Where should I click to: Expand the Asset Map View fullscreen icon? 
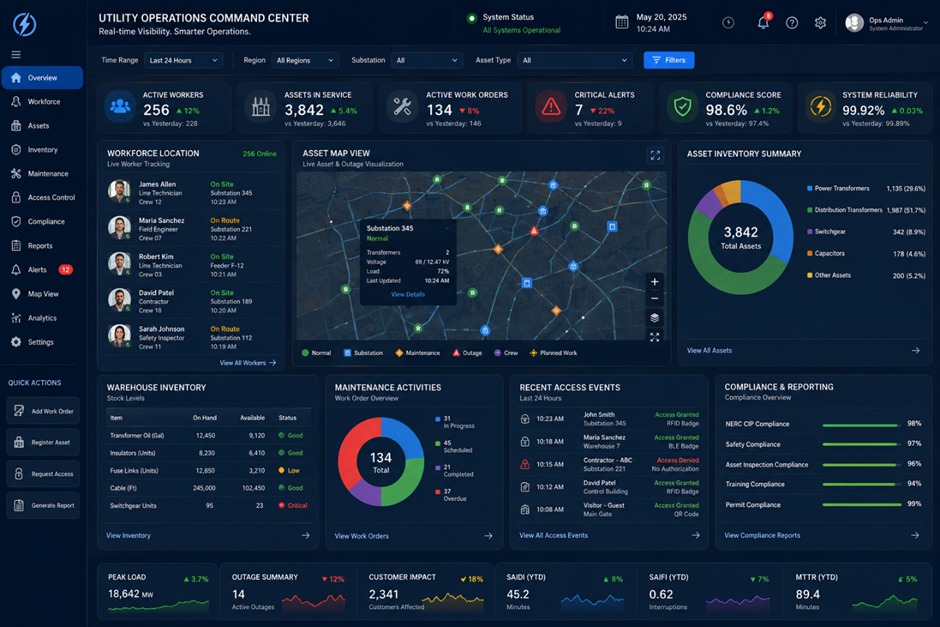pyautogui.click(x=655, y=155)
